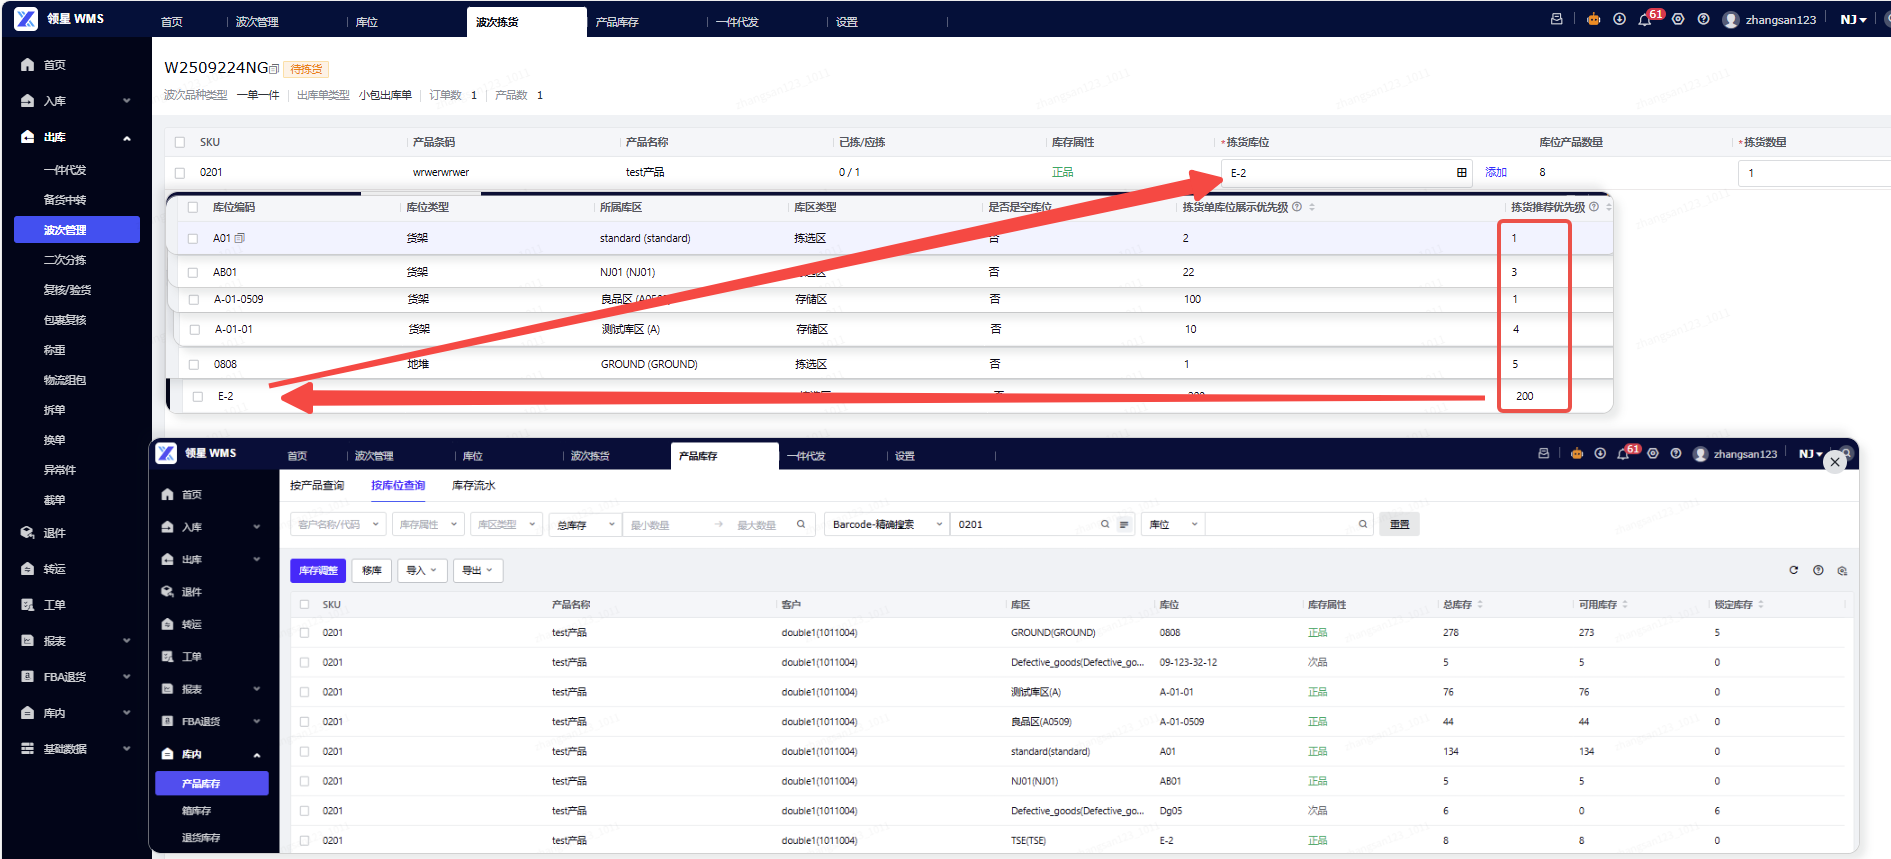Screen dimensions: 1891x859
Task: Click refresh icon above the inventory table
Action: coord(1793,570)
